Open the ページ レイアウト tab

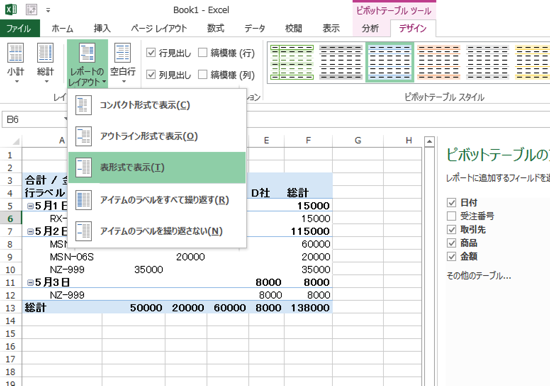coord(159,28)
